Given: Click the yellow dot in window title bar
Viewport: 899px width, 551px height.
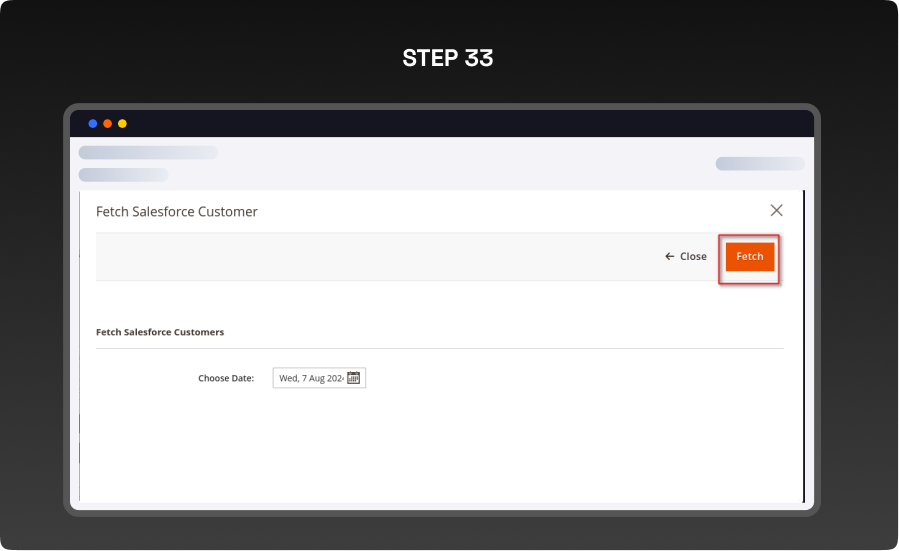Looking at the screenshot, I should pos(122,123).
